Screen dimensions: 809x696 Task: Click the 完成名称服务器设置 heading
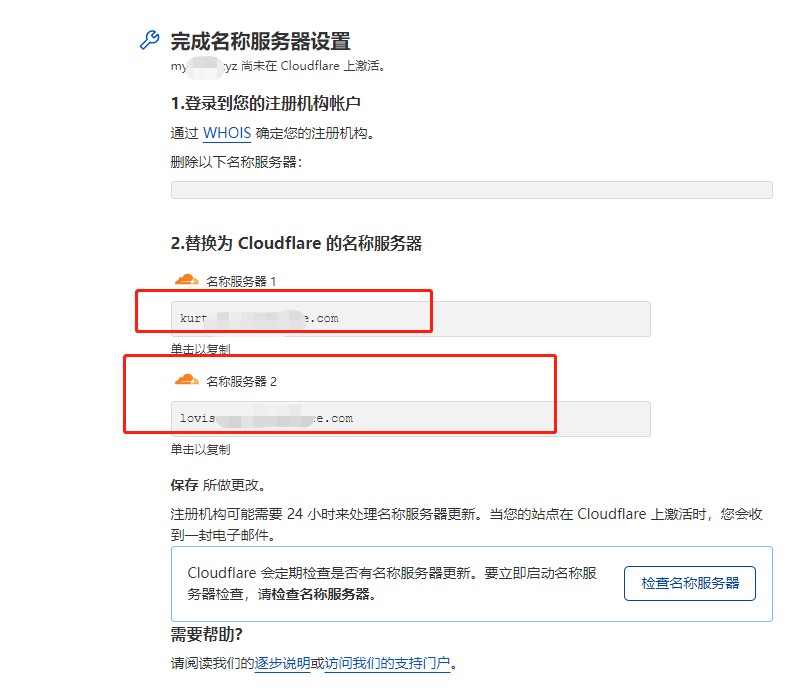[261, 41]
